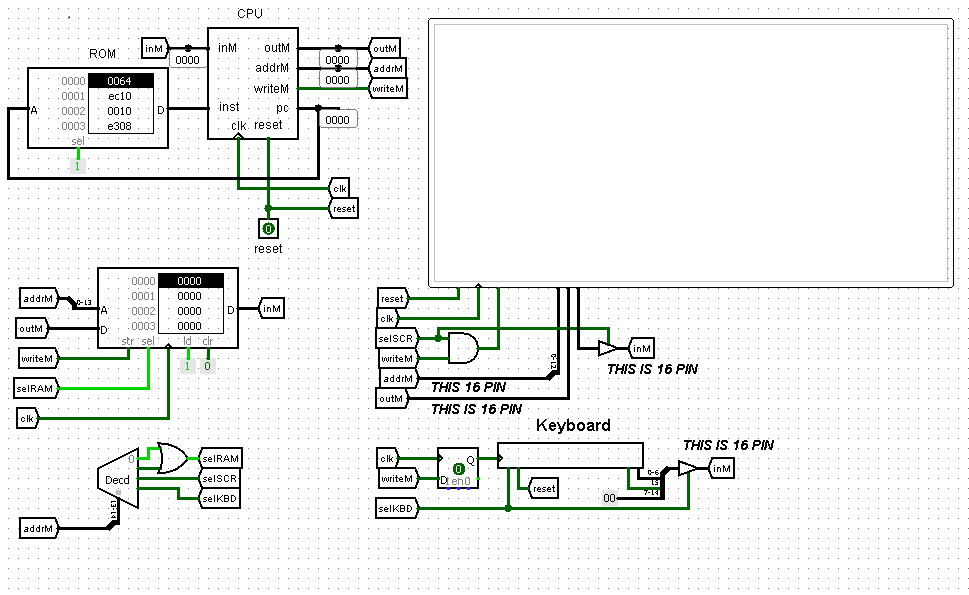Select the keyboard input component box
Viewport: 969px width, 595px height.
click(570, 455)
